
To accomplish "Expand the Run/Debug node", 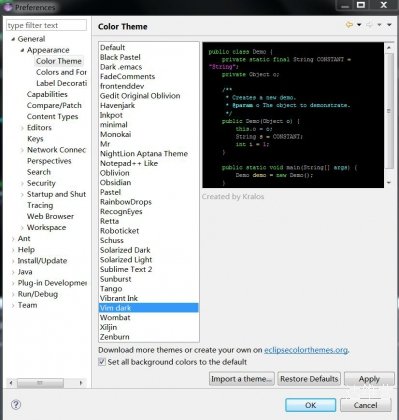I will [13, 294].
